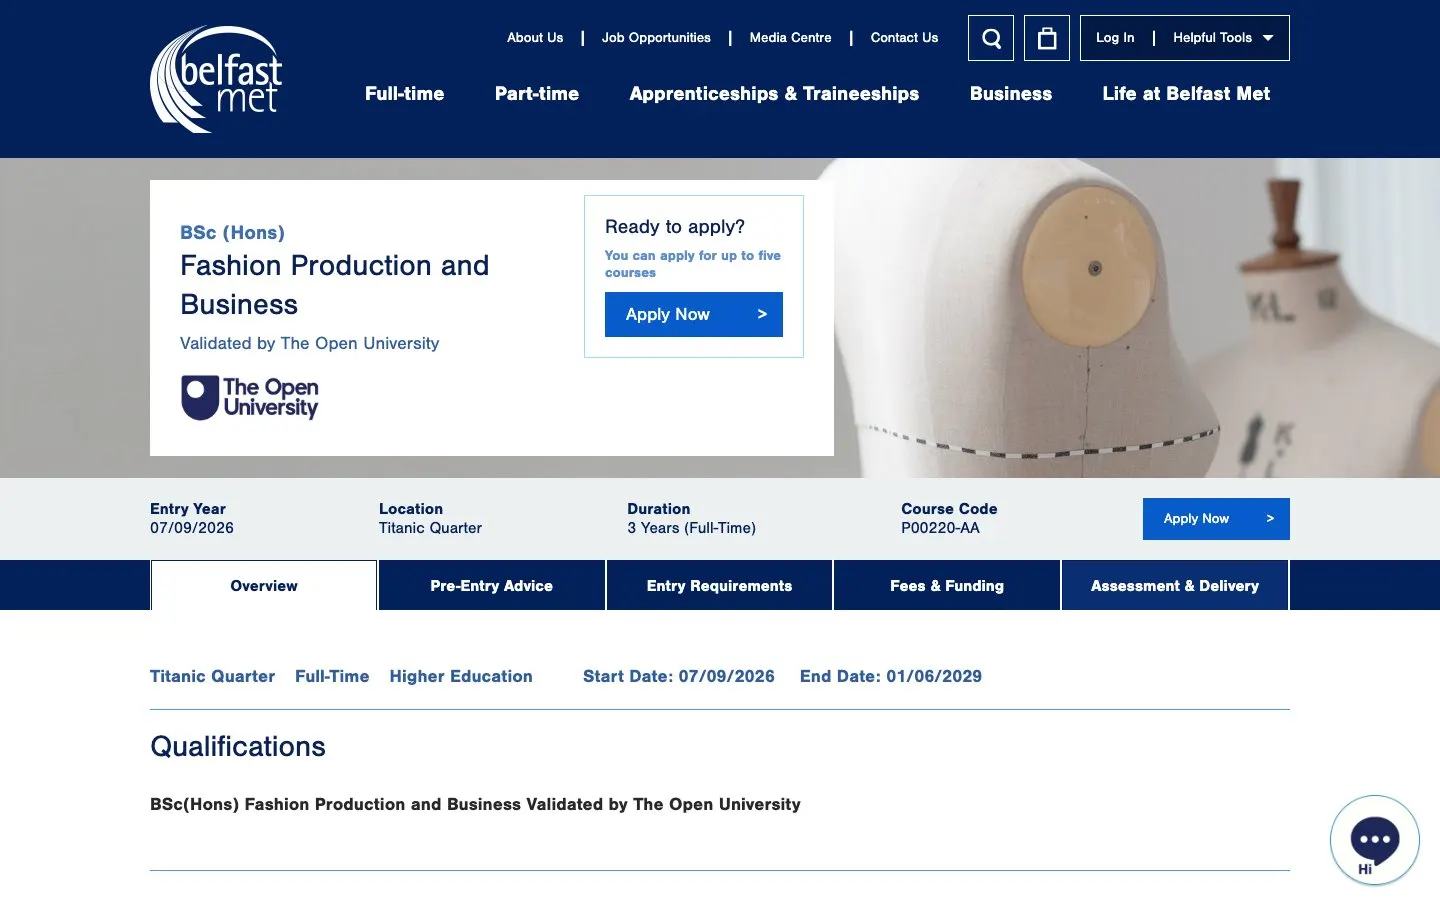Click The Open University logo
Image resolution: width=1440 pixels, height=900 pixels.
pyautogui.click(x=250, y=397)
